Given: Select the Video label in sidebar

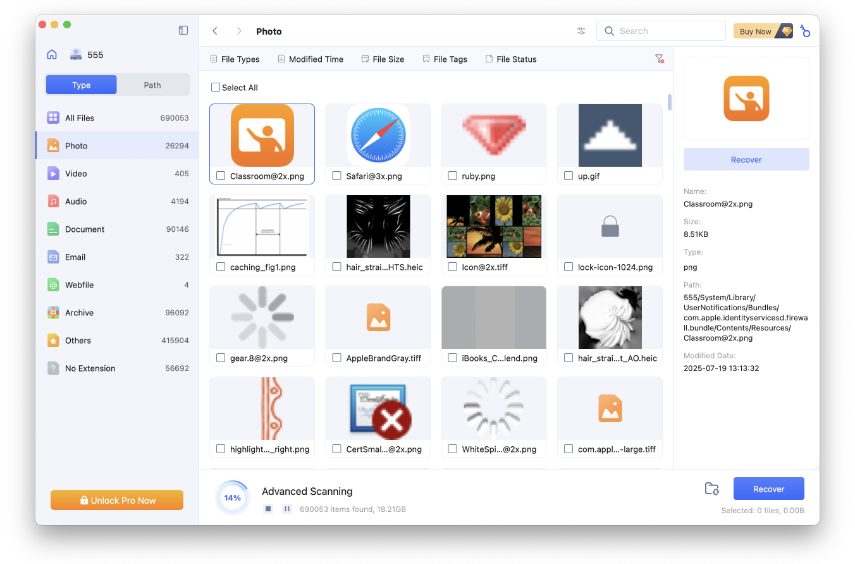Looking at the screenshot, I should coord(76,173).
